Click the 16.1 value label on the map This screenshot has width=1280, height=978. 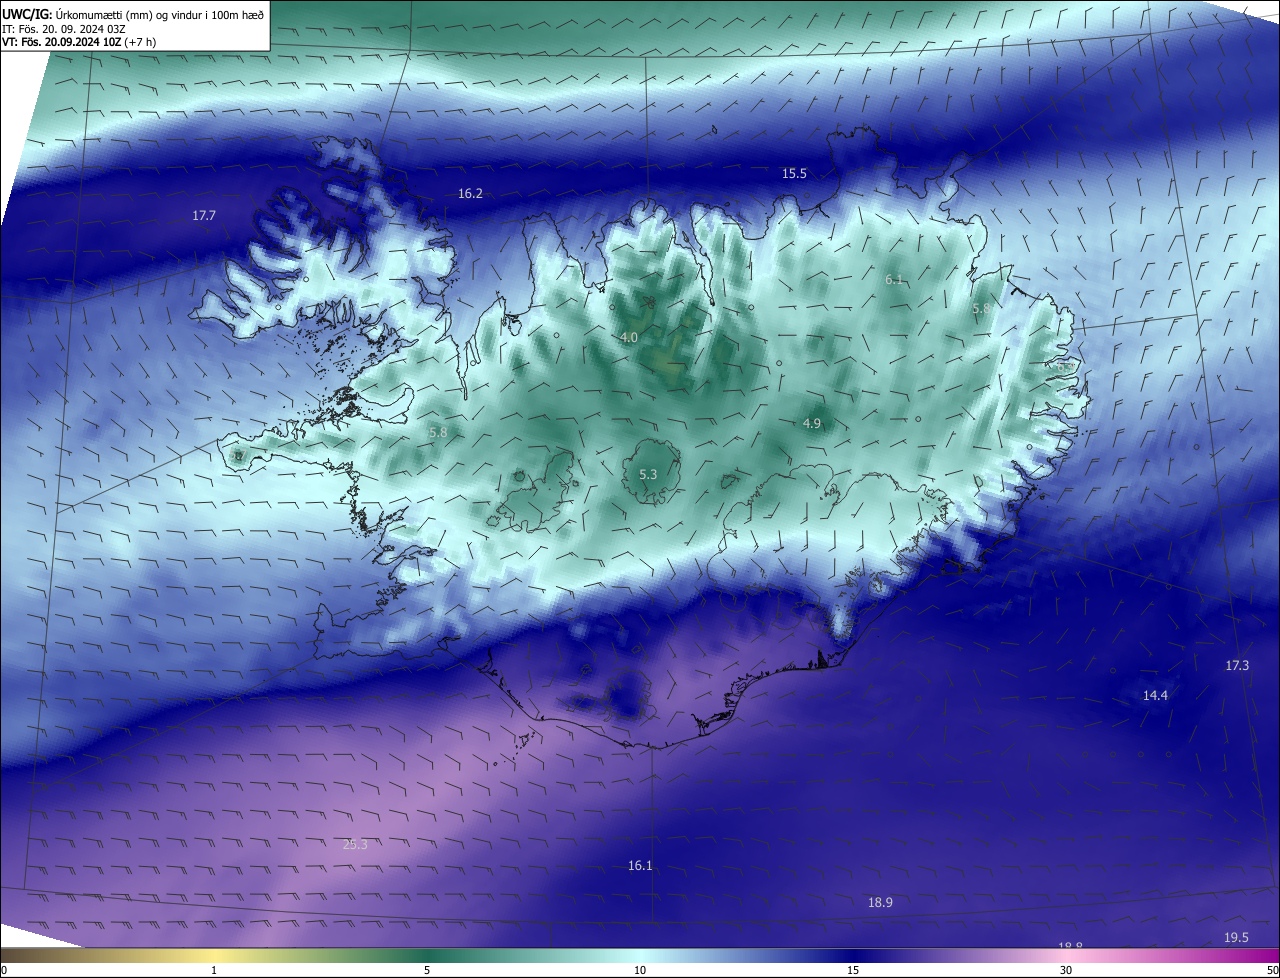[640, 866]
